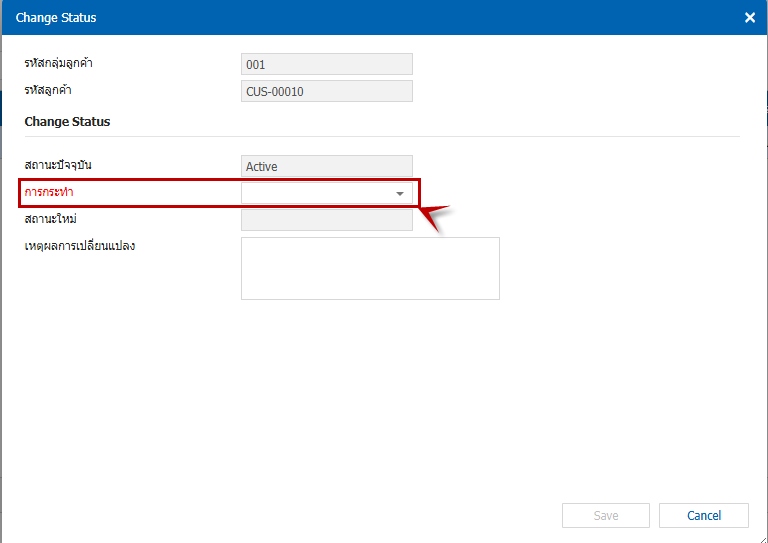Open the การกระทำ dropdown arrow

[400, 193]
